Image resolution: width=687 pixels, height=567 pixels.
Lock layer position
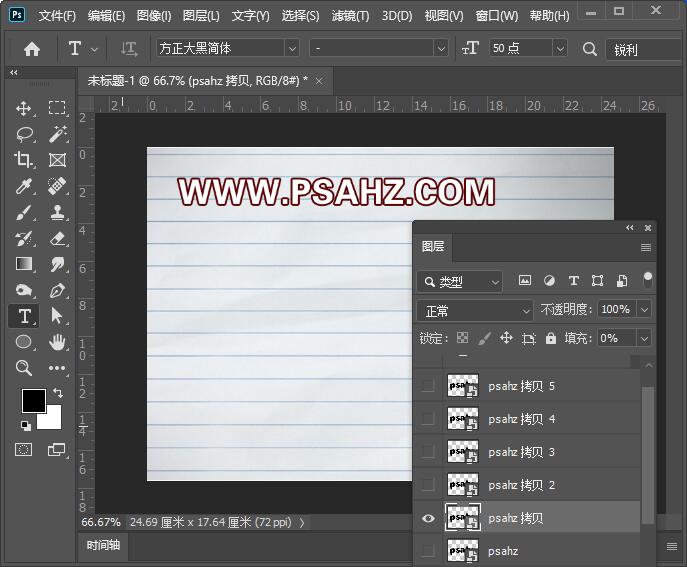(506, 338)
